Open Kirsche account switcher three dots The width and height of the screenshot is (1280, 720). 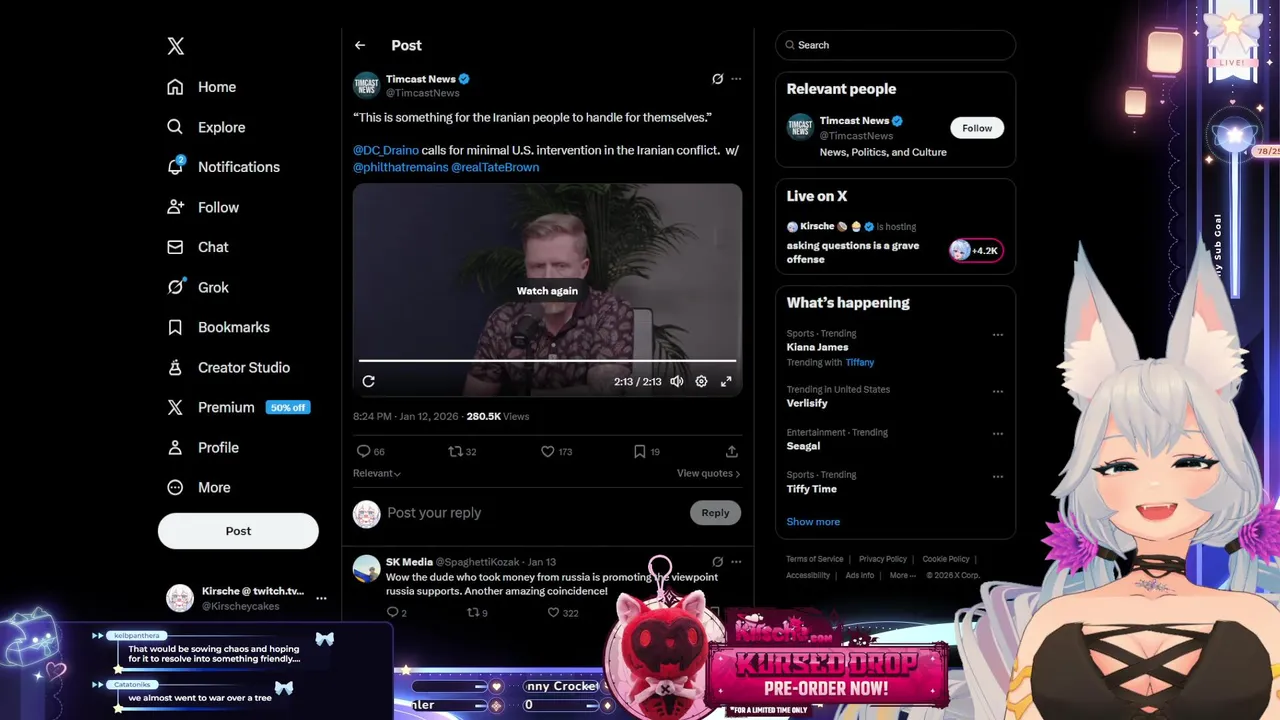click(321, 598)
